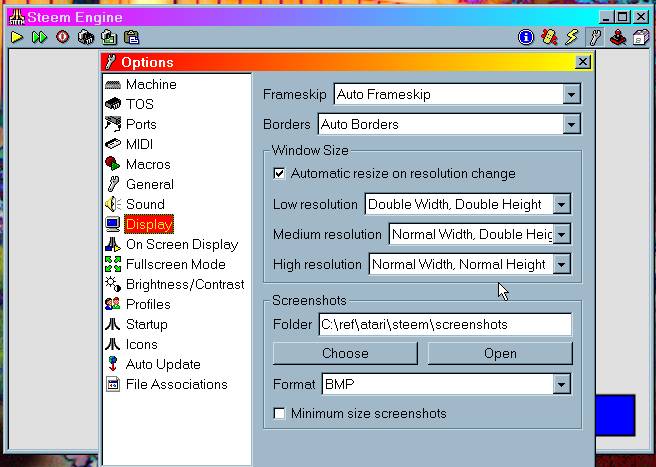The height and width of the screenshot is (467, 656).
Task: Click the blue square in Steem window
Action: (x=615, y=415)
